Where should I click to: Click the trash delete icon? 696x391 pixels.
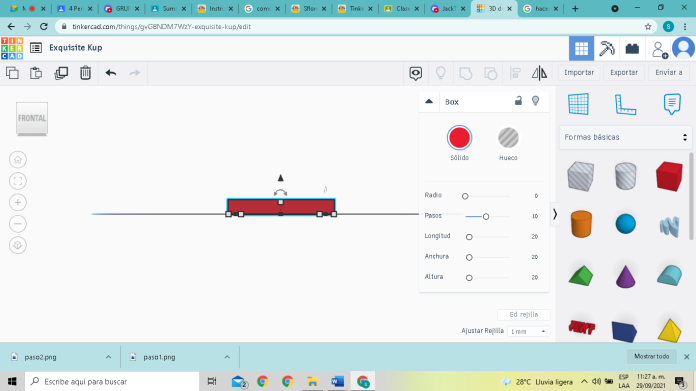pos(85,73)
